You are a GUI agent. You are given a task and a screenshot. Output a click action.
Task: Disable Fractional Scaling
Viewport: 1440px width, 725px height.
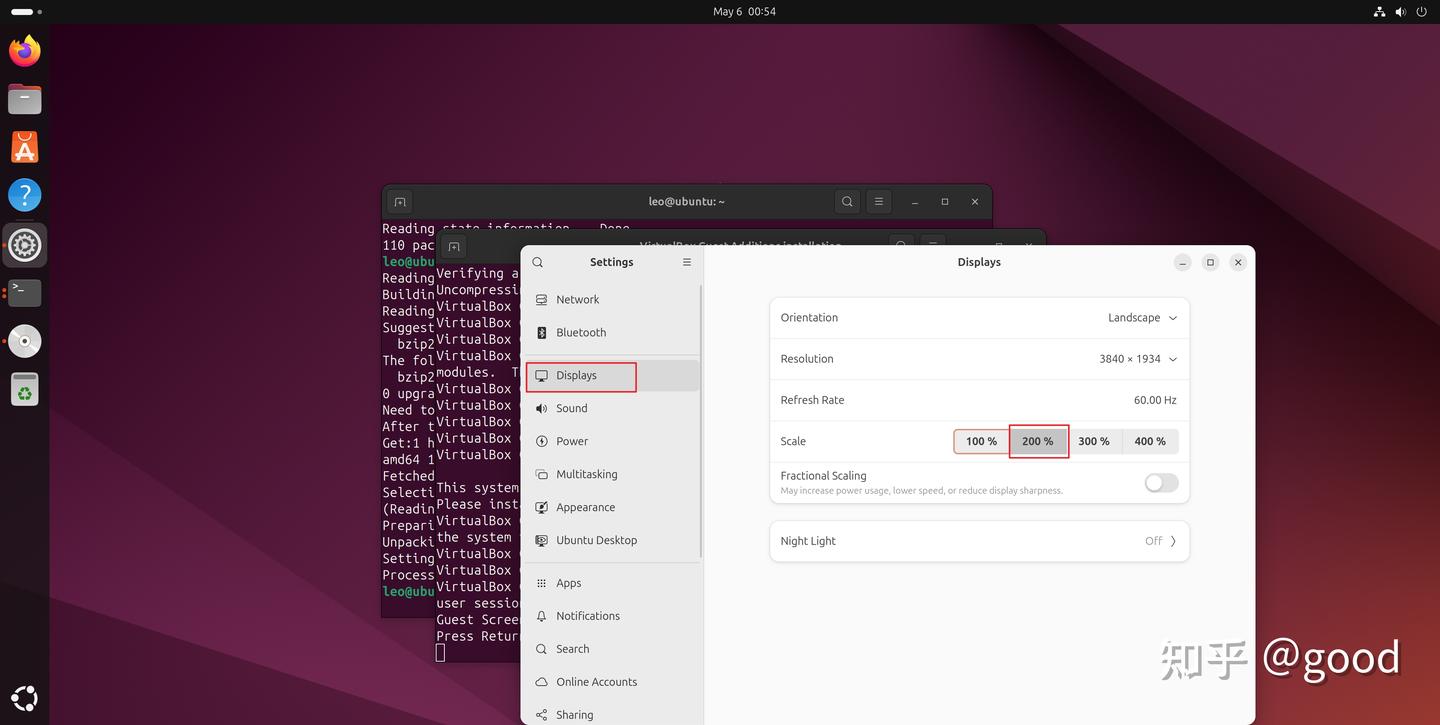tap(1160, 483)
